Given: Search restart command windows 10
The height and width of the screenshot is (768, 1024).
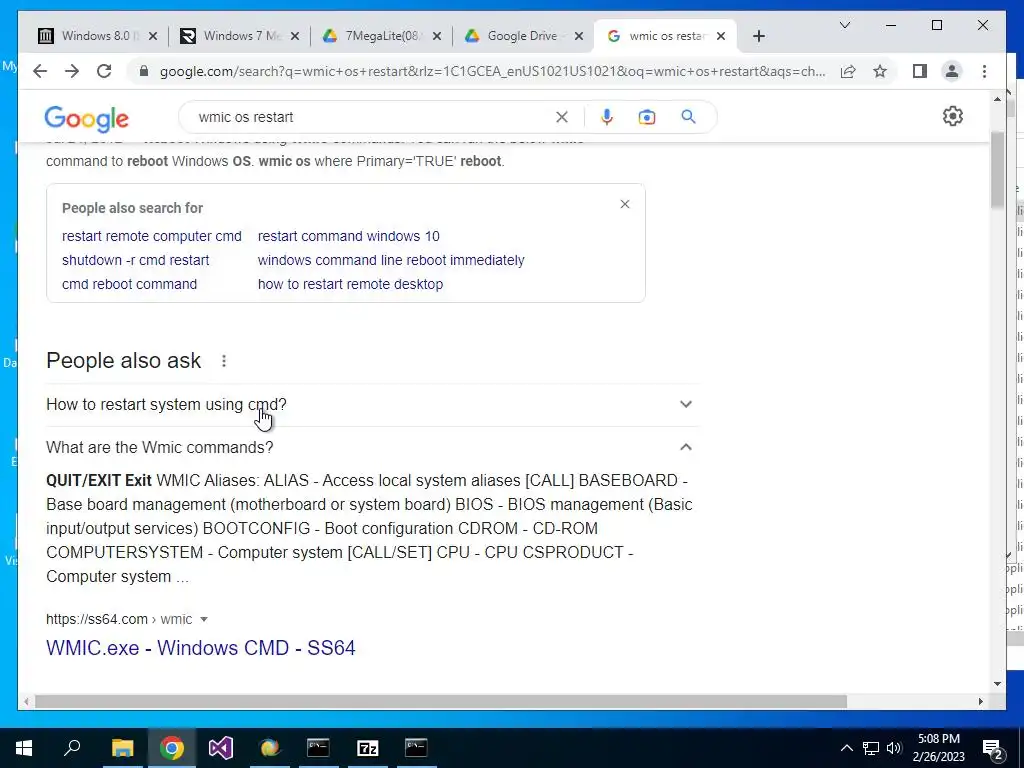Looking at the screenshot, I should (x=349, y=236).
